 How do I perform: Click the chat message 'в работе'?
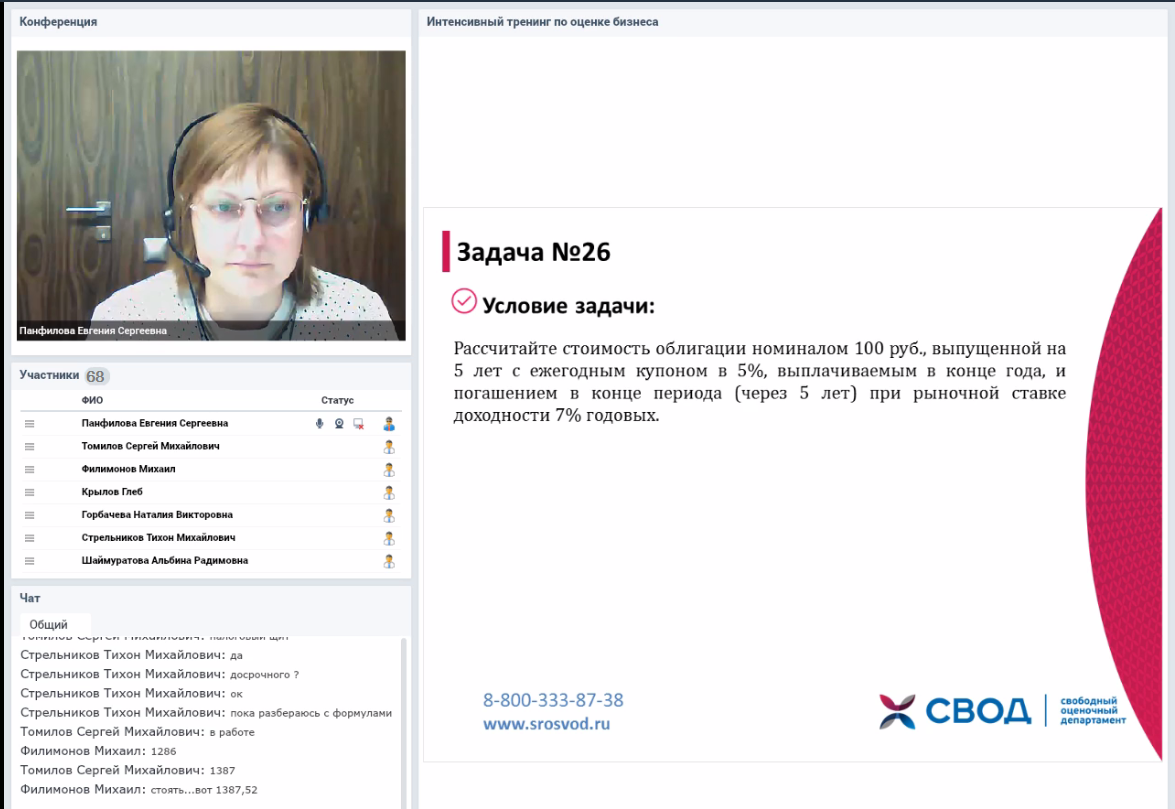point(232,733)
